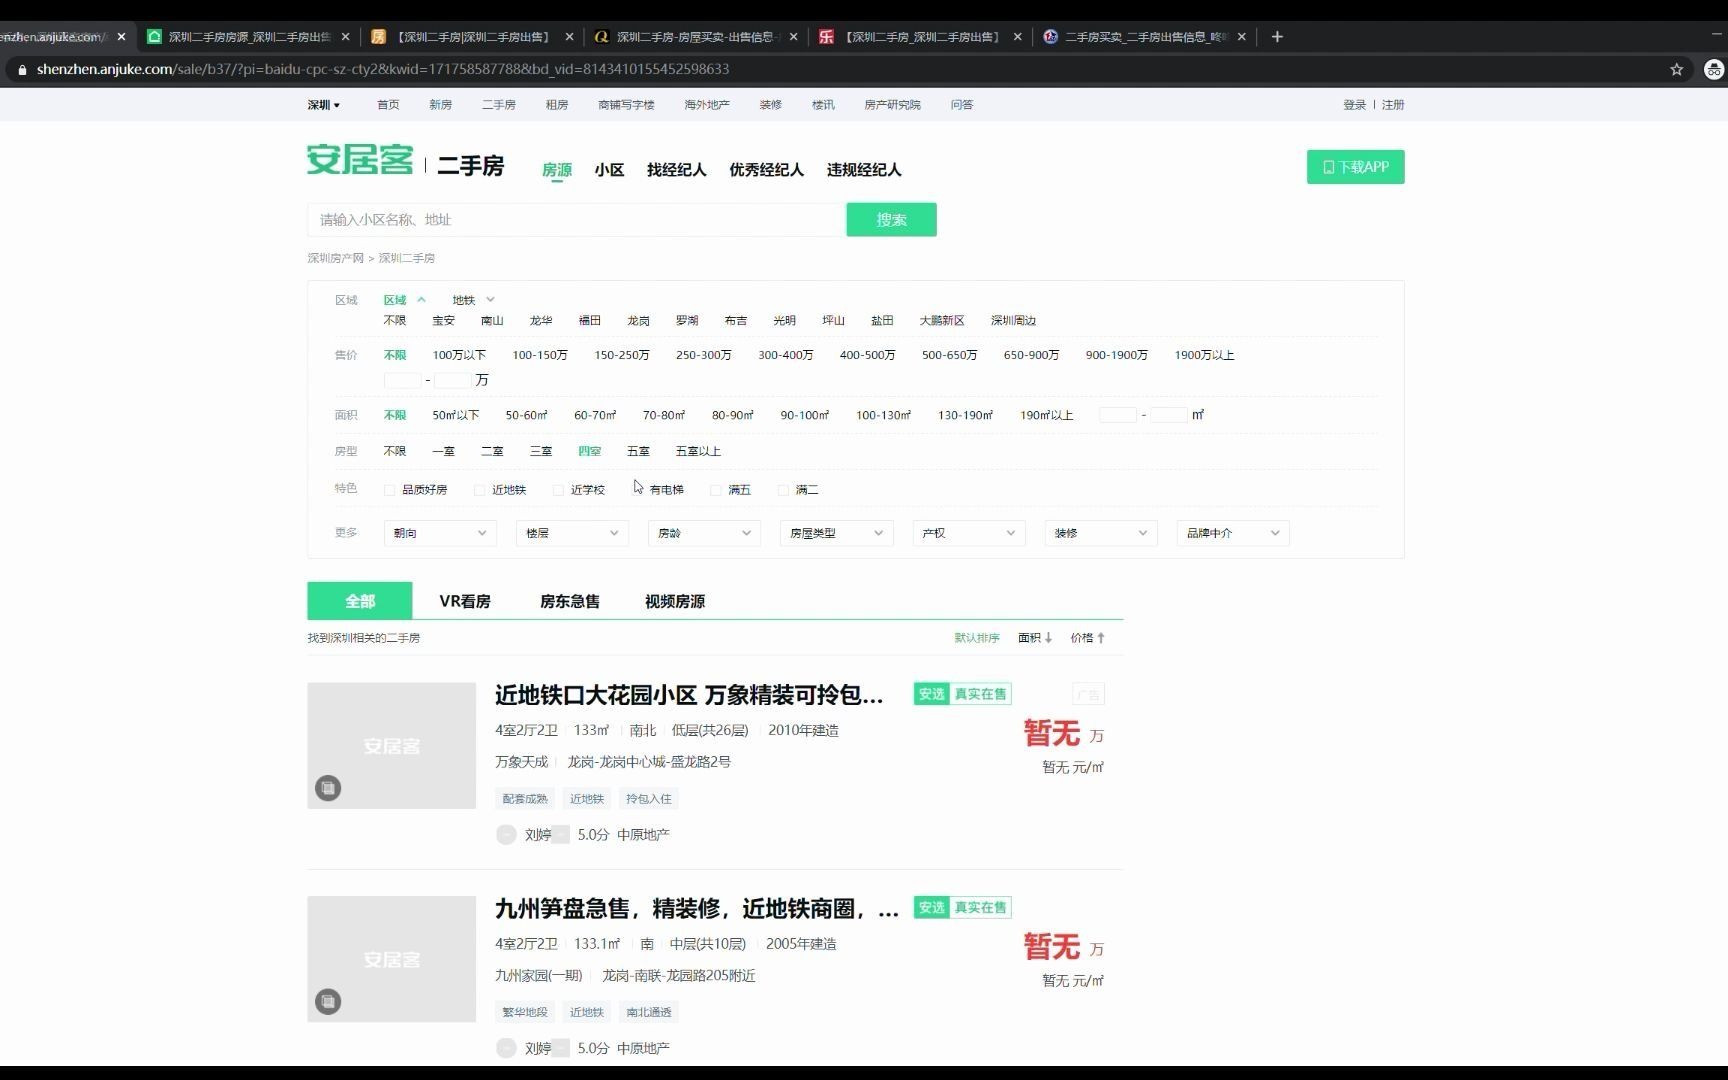
Task: Open the 找经纪人 navigation tab
Action: (677, 170)
